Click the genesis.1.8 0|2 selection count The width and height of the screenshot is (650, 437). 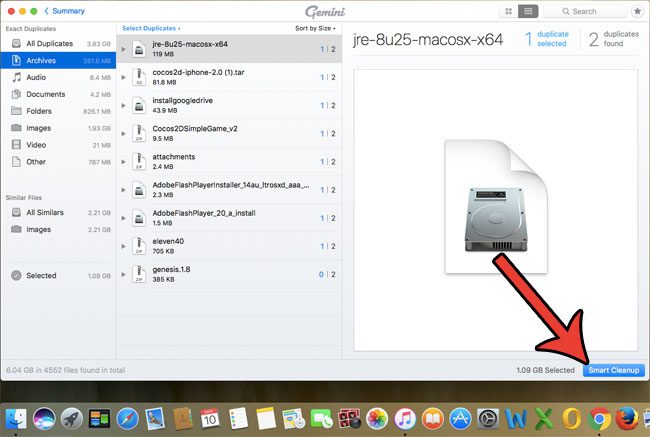(327, 274)
